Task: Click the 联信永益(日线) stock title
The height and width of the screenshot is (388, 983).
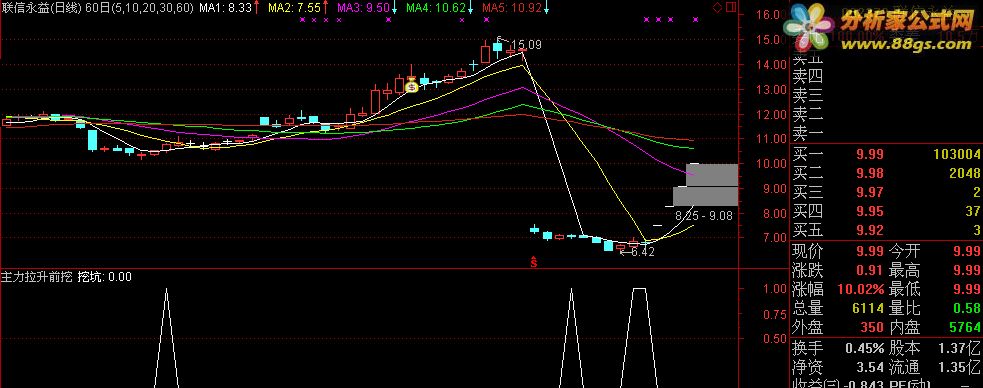Action: click(x=41, y=8)
